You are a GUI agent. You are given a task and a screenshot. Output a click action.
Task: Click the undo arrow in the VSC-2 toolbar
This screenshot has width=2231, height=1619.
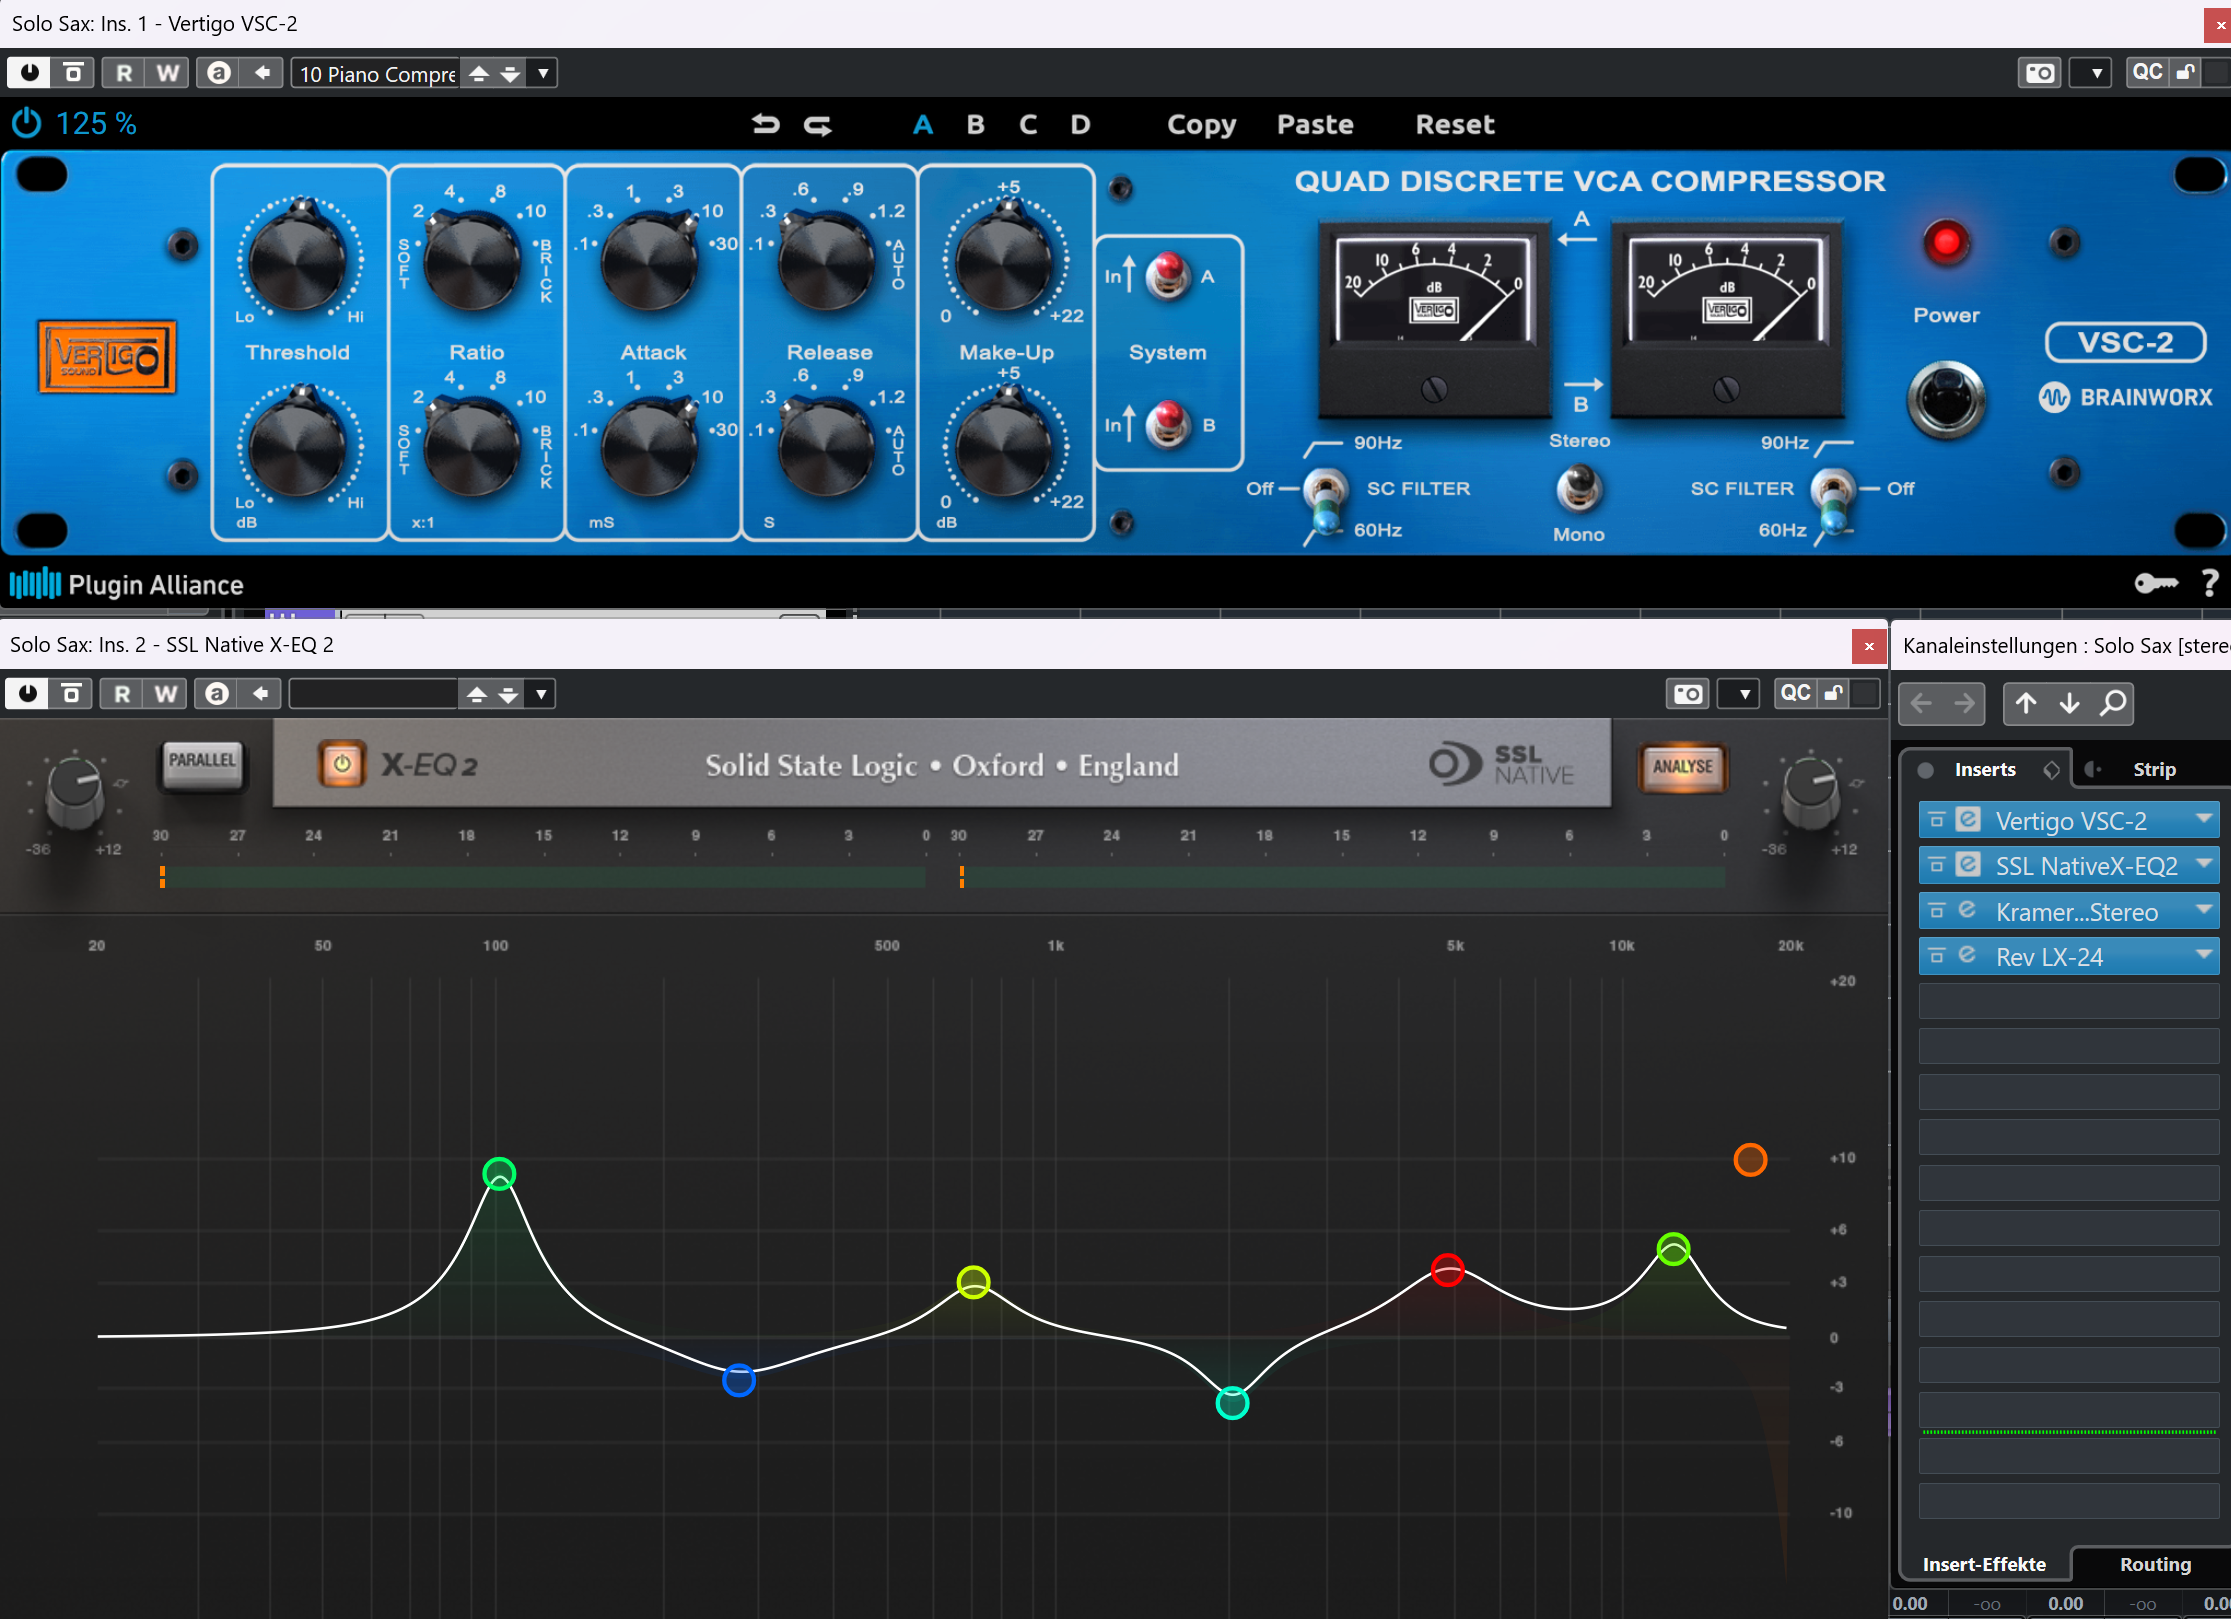click(x=765, y=124)
